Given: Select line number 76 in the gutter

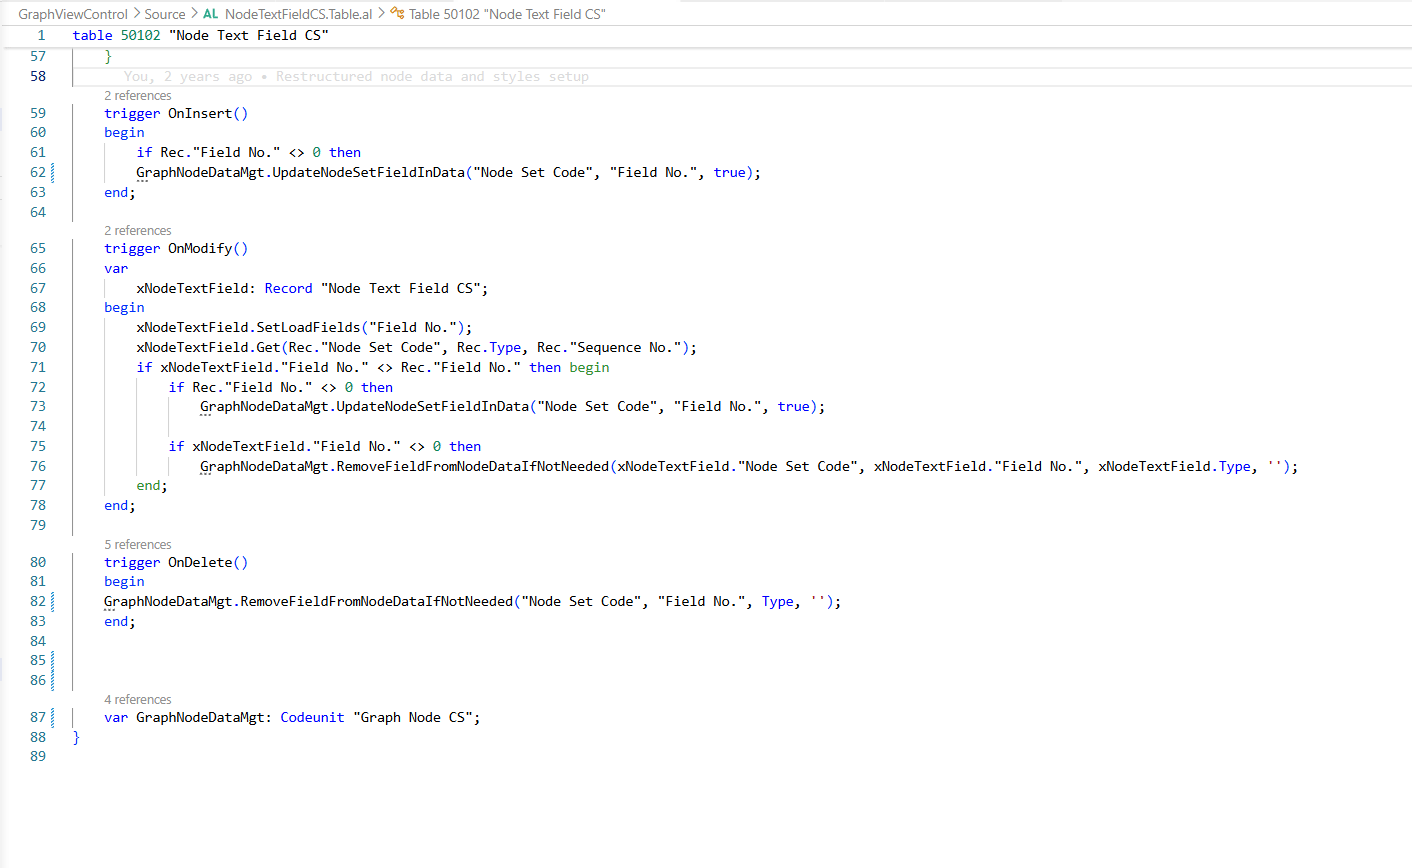Looking at the screenshot, I should pyautogui.click(x=38, y=466).
